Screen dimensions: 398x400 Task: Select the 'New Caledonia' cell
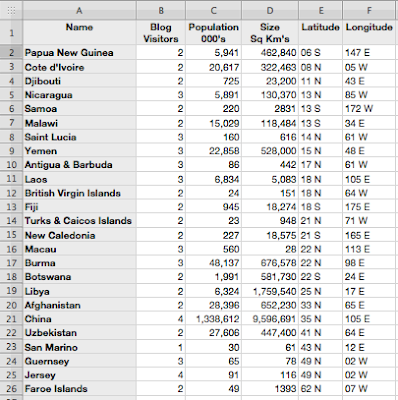[79, 235]
